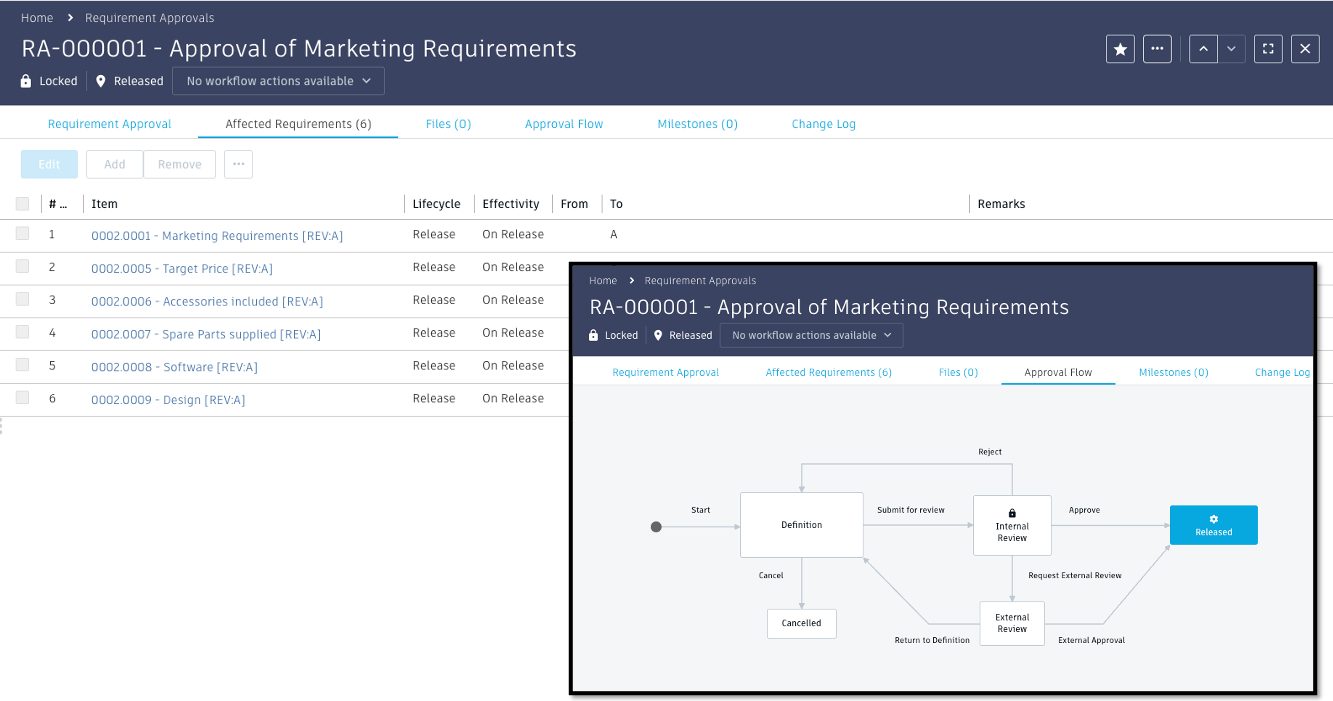This screenshot has width=1333, height=701.
Task: Open 0002.0005 - Target Price item link
Action: pyautogui.click(x=181, y=268)
